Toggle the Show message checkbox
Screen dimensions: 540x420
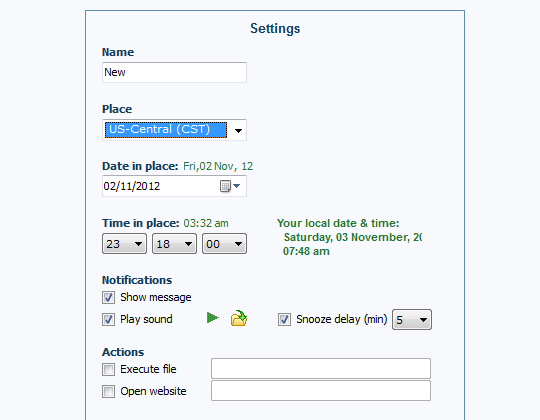tap(108, 297)
